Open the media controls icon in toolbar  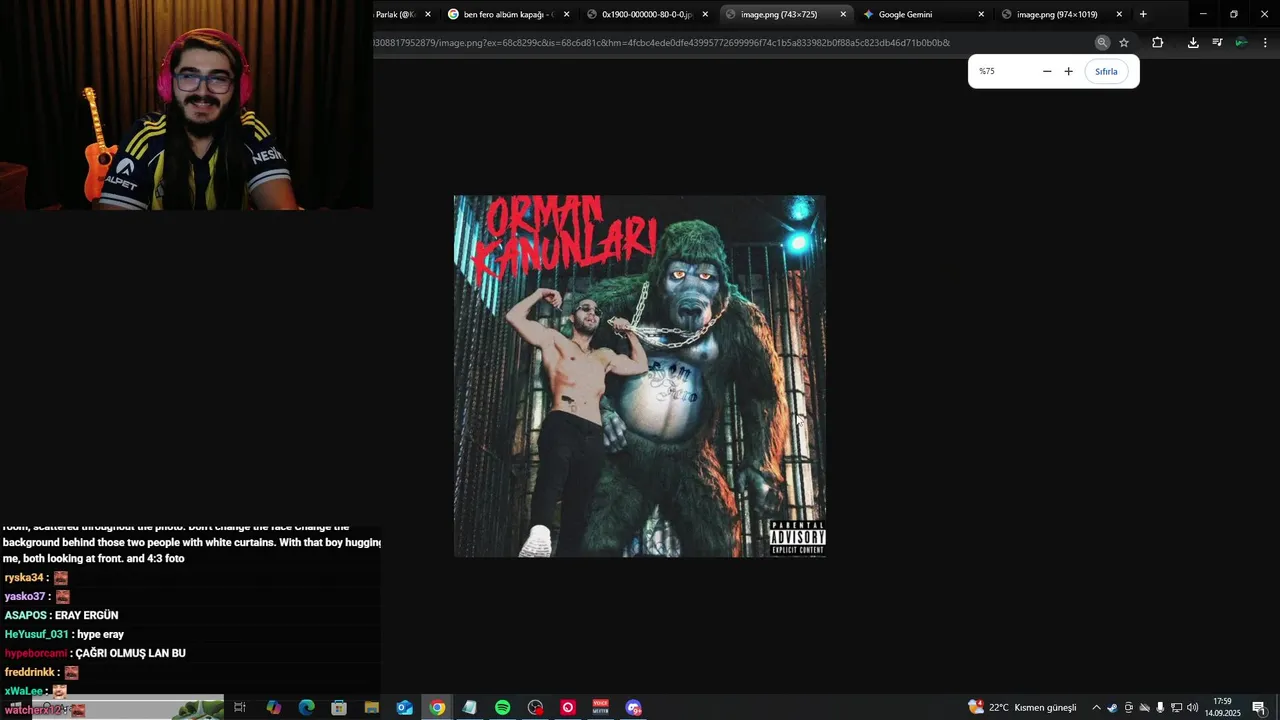[x=1217, y=43]
